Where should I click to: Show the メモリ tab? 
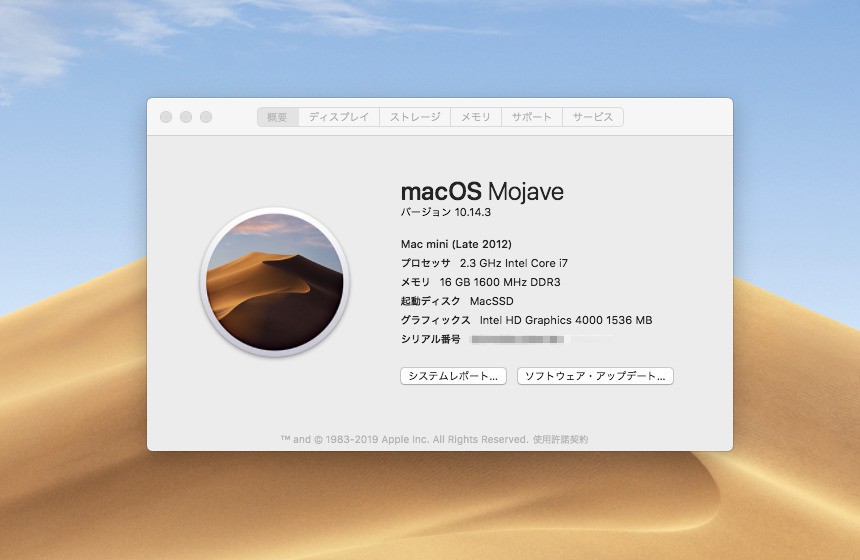[476, 117]
